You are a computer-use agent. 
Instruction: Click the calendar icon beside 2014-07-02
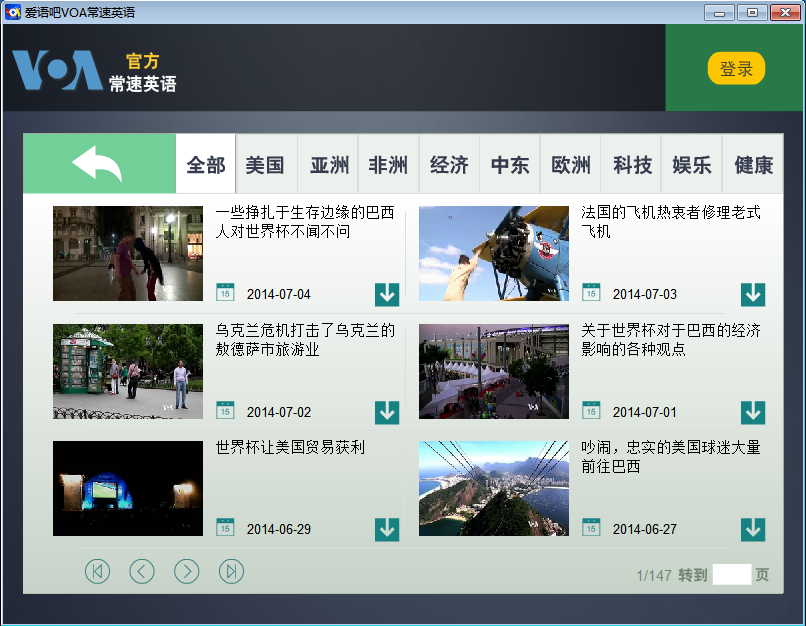pyautogui.click(x=225, y=410)
